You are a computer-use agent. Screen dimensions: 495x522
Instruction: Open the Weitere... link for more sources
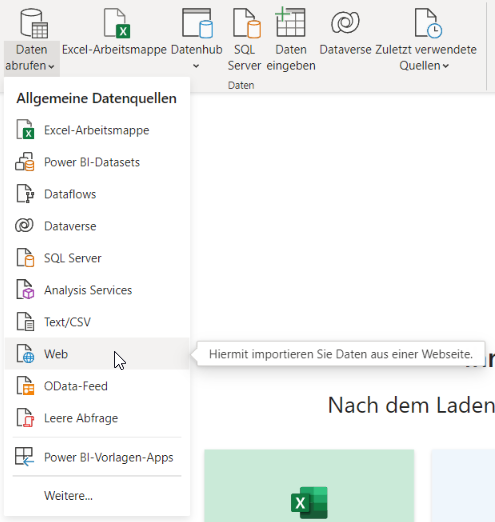click(68, 496)
